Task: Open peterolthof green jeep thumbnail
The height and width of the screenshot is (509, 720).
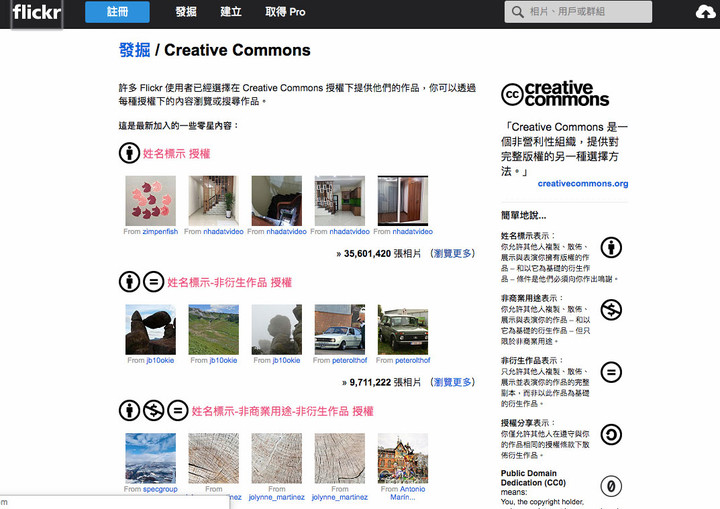Action: coord(403,329)
